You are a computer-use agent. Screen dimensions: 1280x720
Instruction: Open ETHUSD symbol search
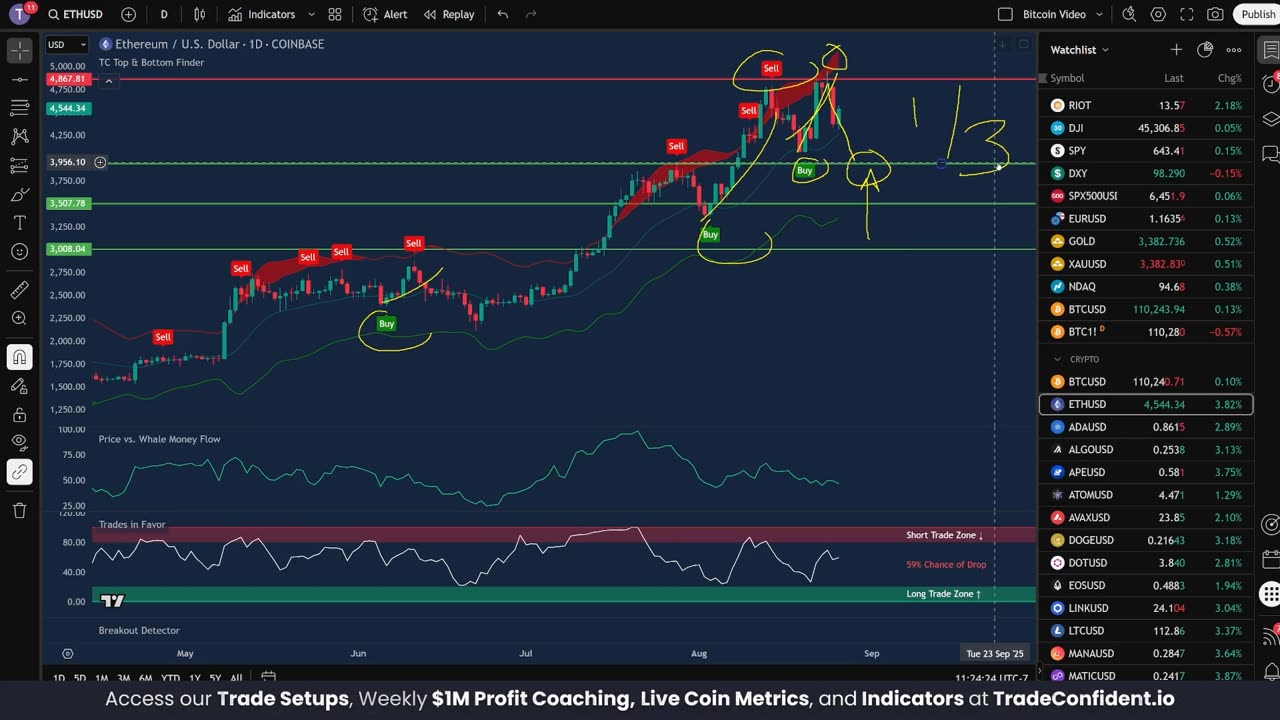tap(75, 14)
